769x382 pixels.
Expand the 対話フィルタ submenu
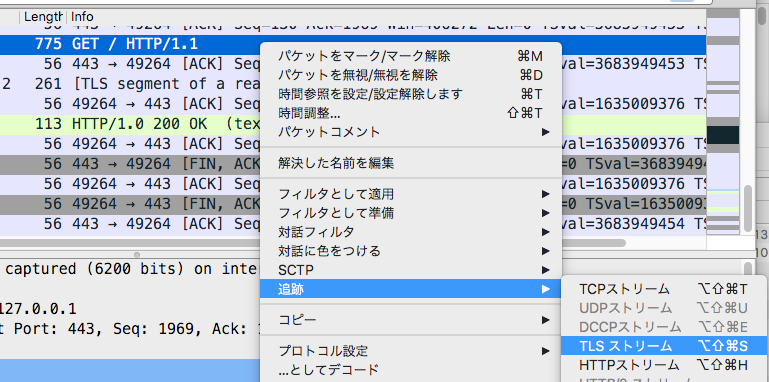(x=410, y=231)
